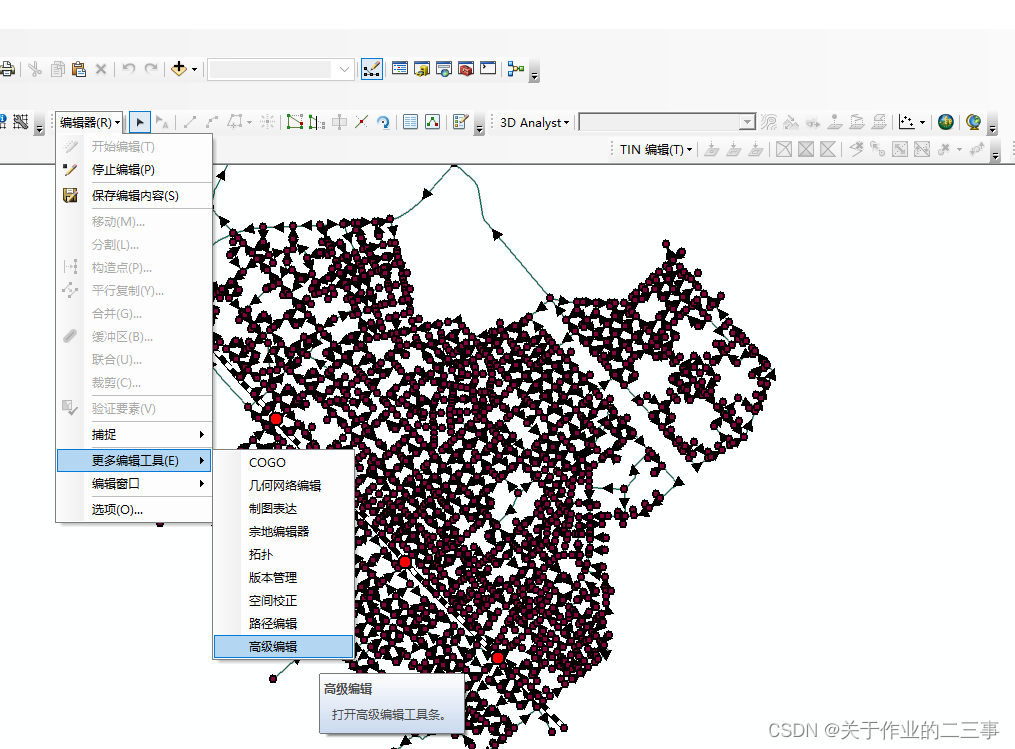The width and height of the screenshot is (1015, 749).
Task: Choose 路径编辑 from submenu
Action: [284, 623]
